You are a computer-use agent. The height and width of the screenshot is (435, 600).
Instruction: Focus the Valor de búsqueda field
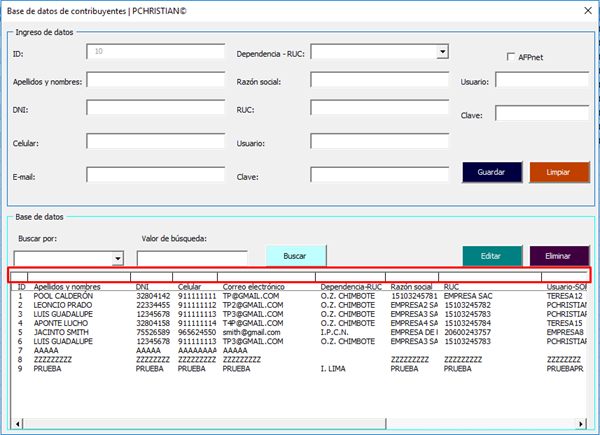[x=192, y=259]
